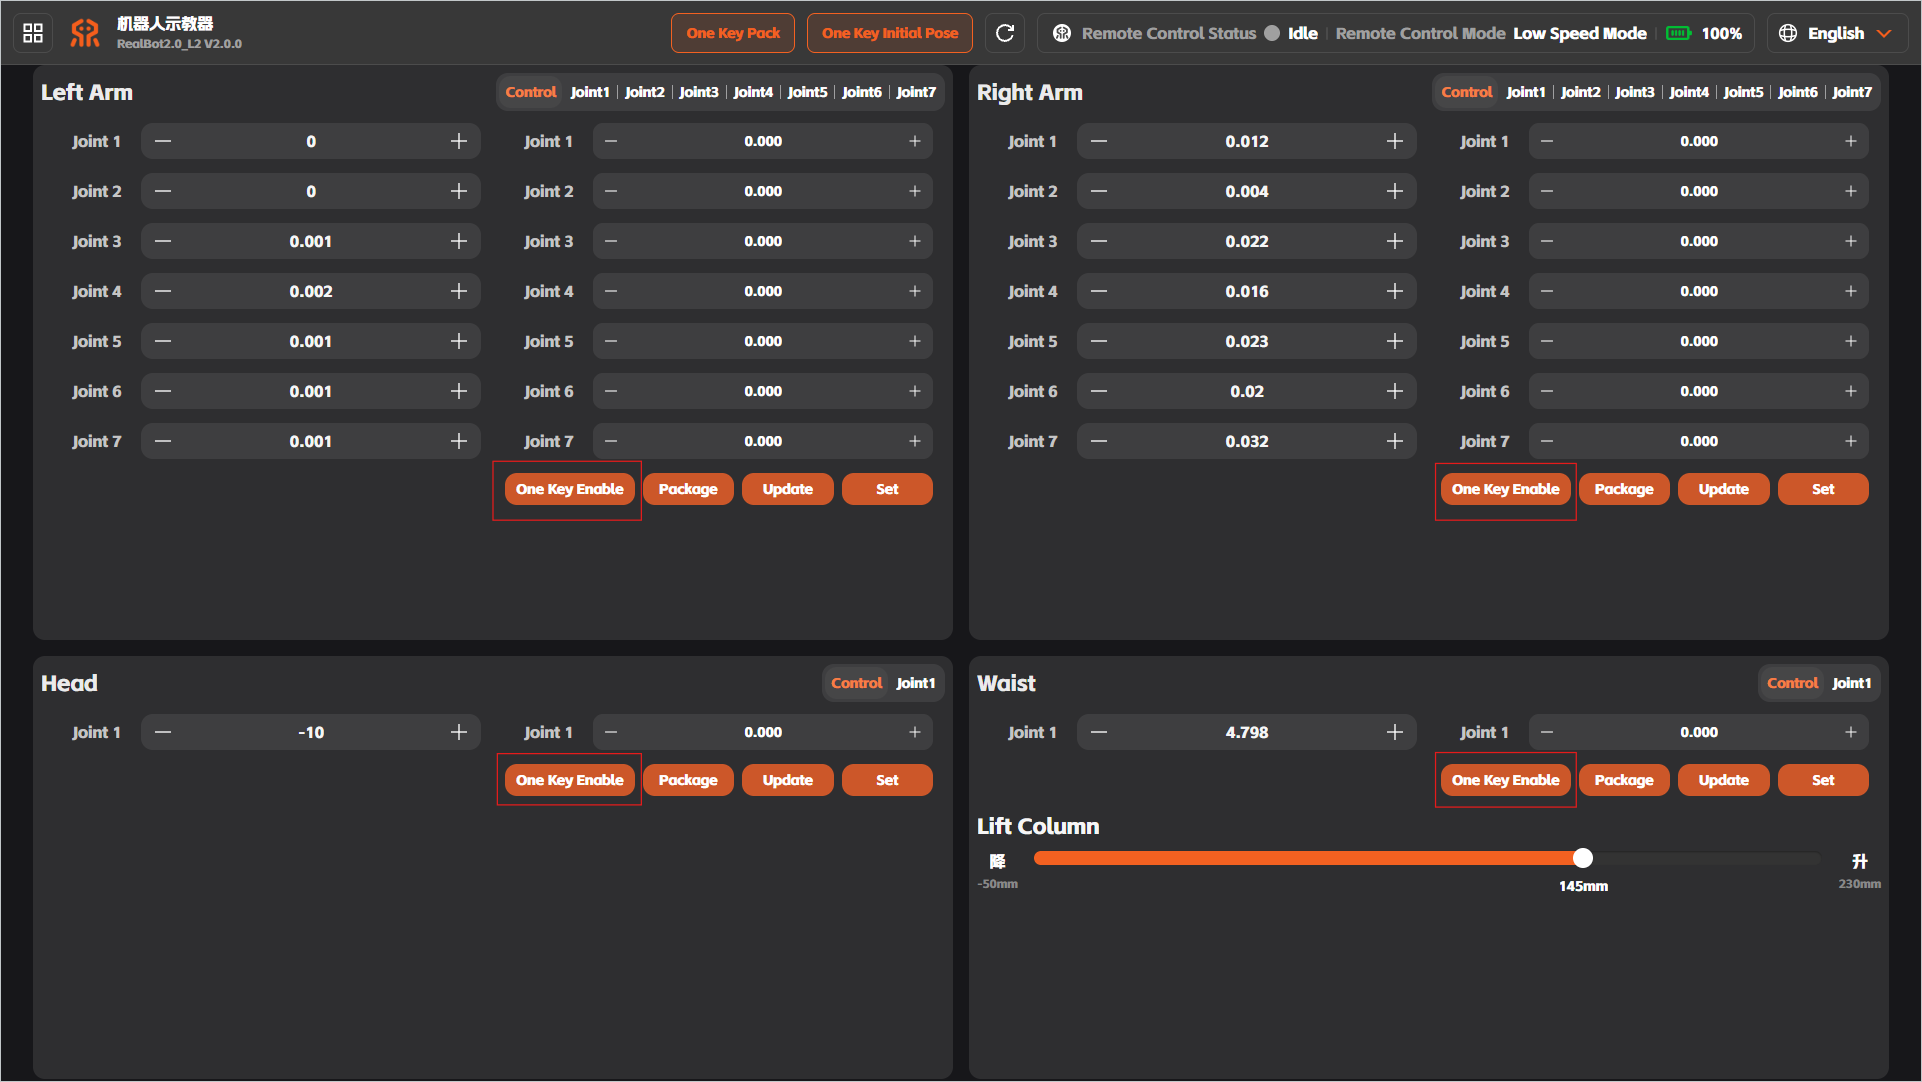The height and width of the screenshot is (1082, 1922).
Task: Click Head Joint 1 value -10
Action: pyautogui.click(x=311, y=732)
